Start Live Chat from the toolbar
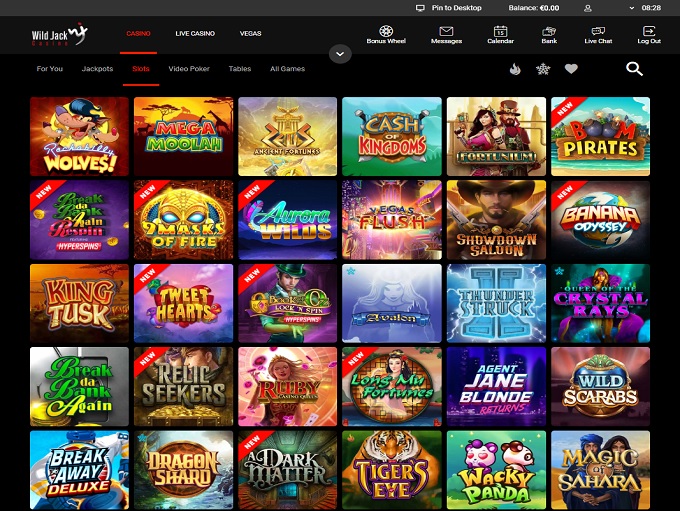Viewport: 680px width, 511px height. pos(598,35)
